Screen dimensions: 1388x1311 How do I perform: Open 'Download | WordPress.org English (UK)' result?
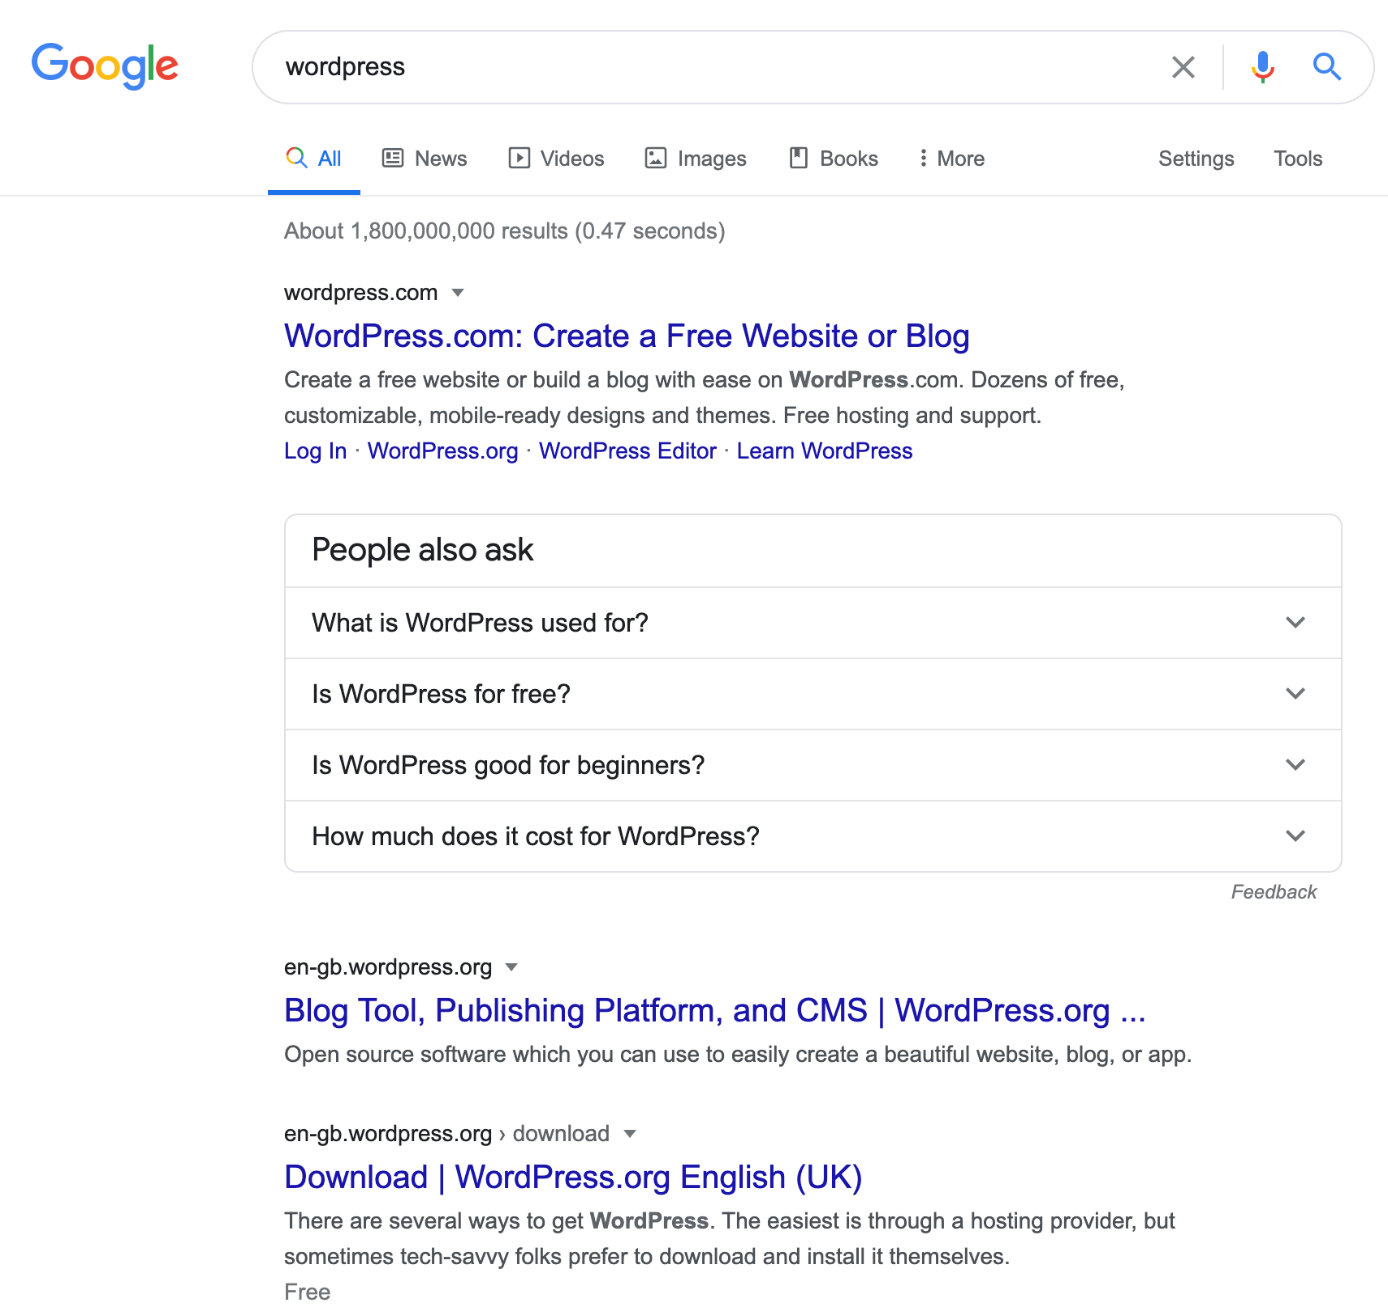573,1177
